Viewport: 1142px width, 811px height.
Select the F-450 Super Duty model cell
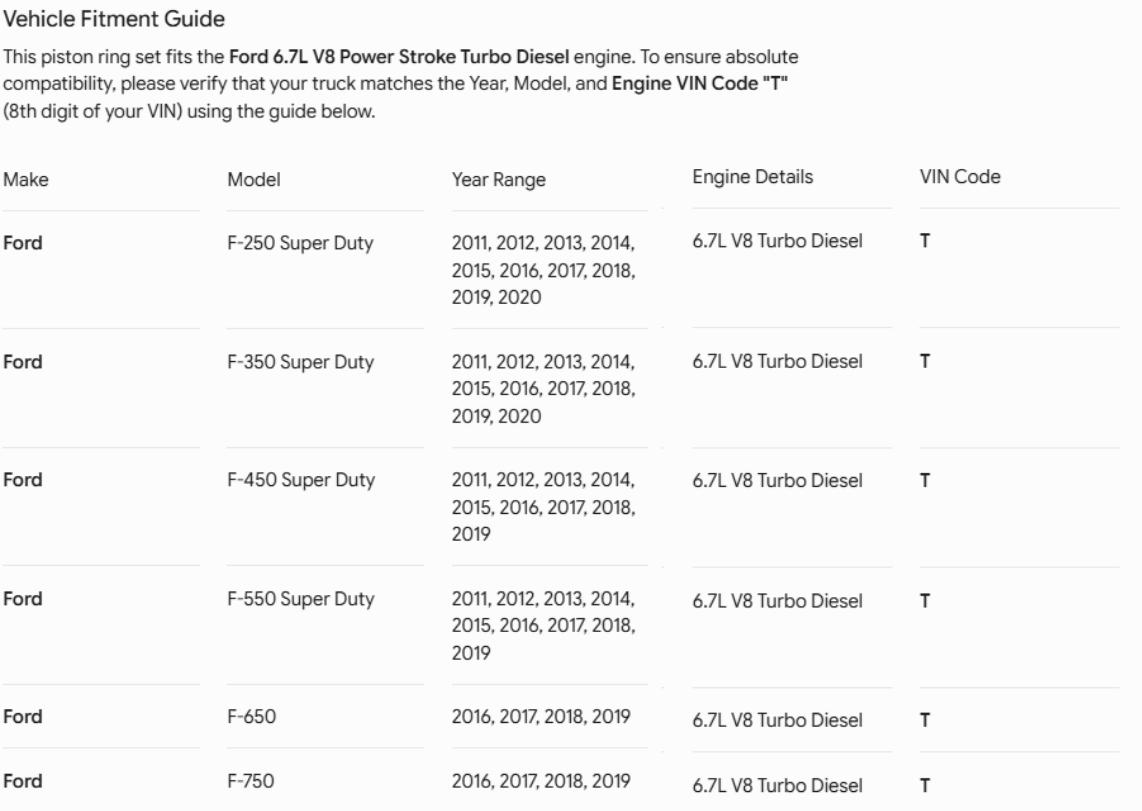point(301,480)
